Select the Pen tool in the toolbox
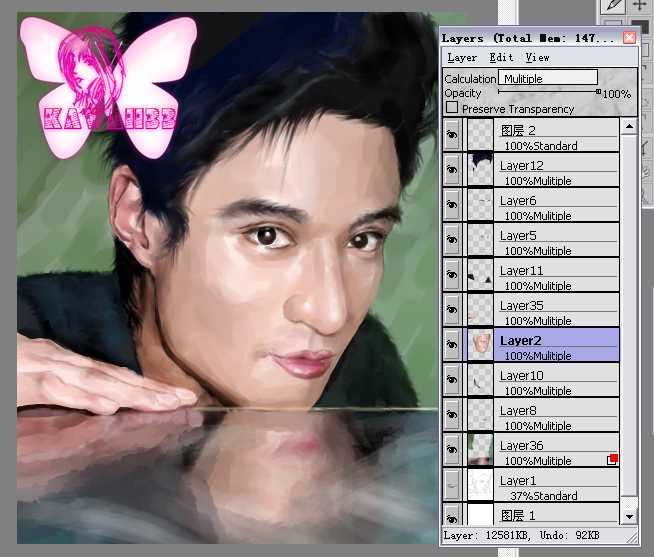654x557 pixels. click(614, 5)
